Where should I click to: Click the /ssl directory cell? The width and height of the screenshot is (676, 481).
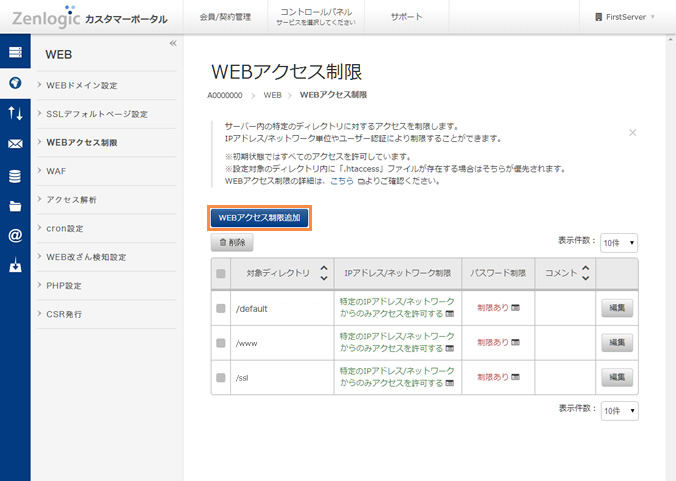[x=282, y=378]
